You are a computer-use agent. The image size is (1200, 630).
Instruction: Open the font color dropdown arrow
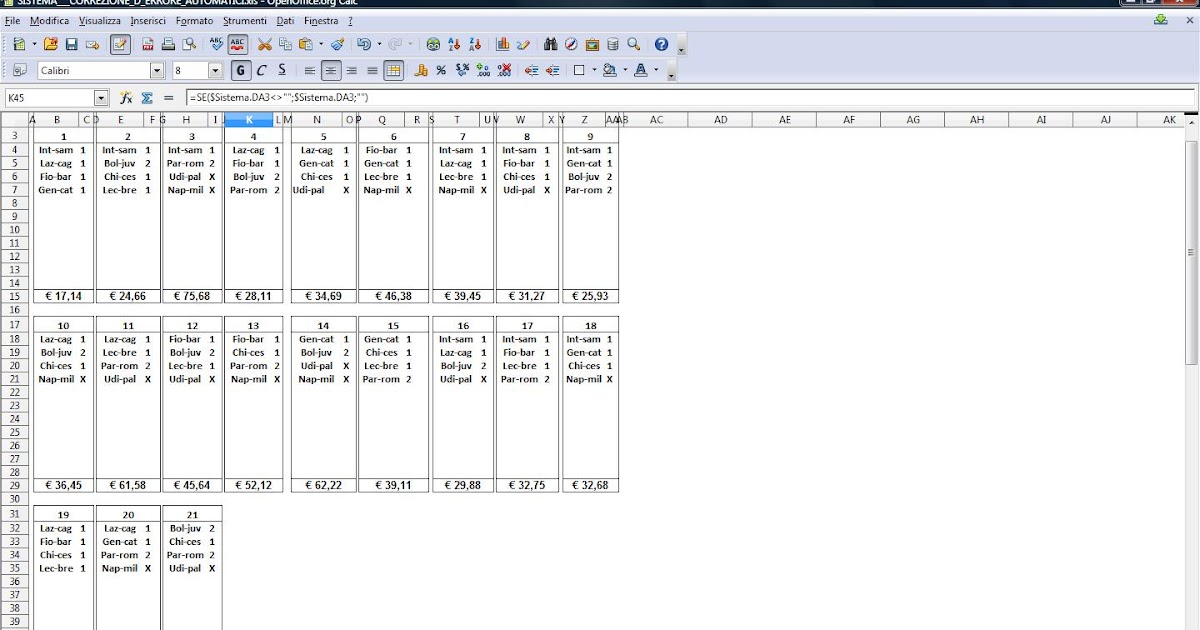pos(656,70)
